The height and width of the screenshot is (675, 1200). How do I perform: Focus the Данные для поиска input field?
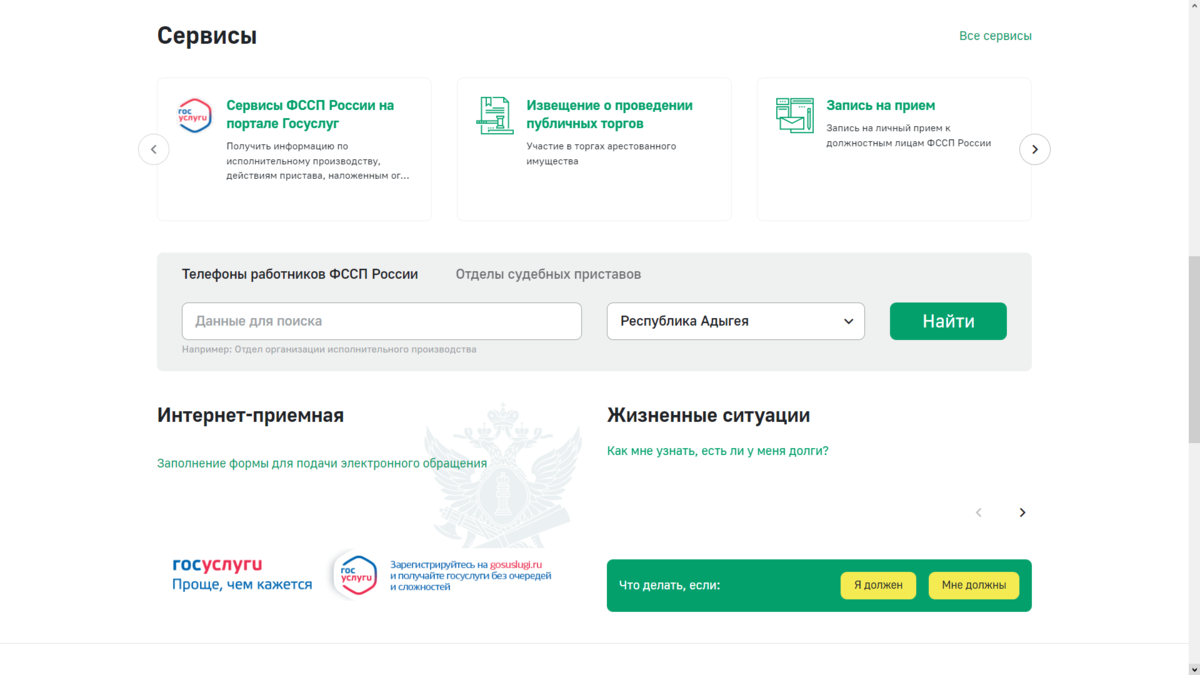tap(381, 321)
